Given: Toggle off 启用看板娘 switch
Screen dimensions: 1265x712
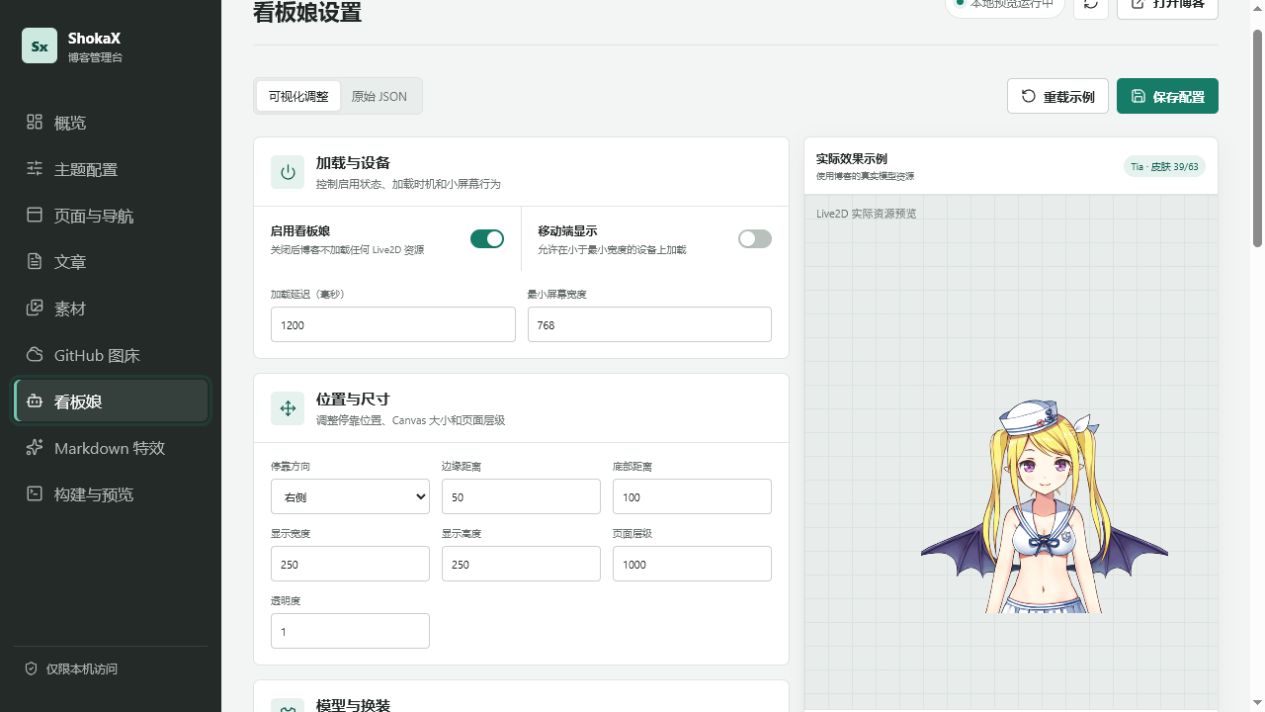Looking at the screenshot, I should coord(487,239).
